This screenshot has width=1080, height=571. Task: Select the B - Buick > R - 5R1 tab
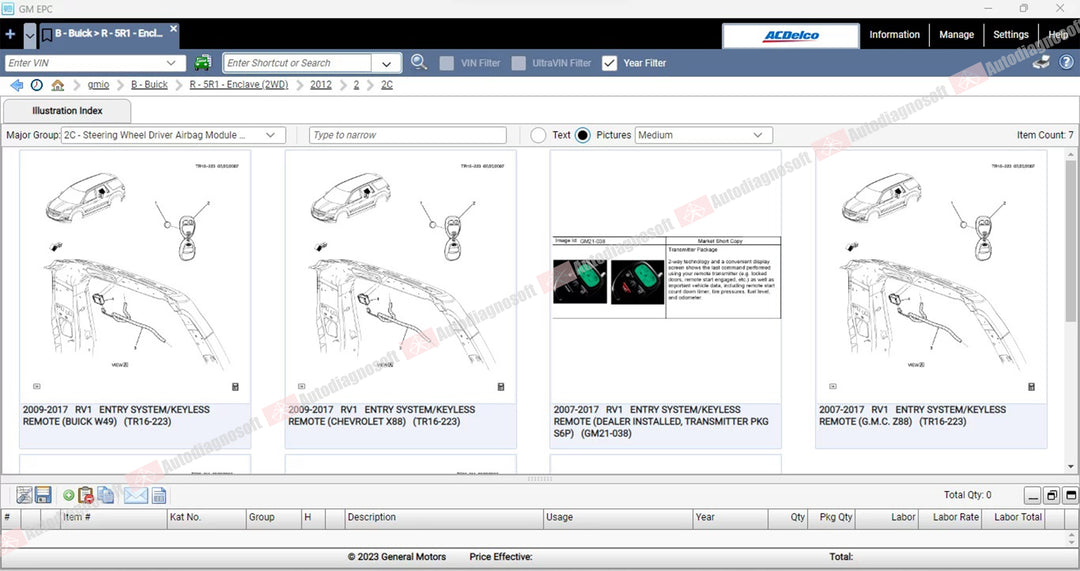click(109, 33)
